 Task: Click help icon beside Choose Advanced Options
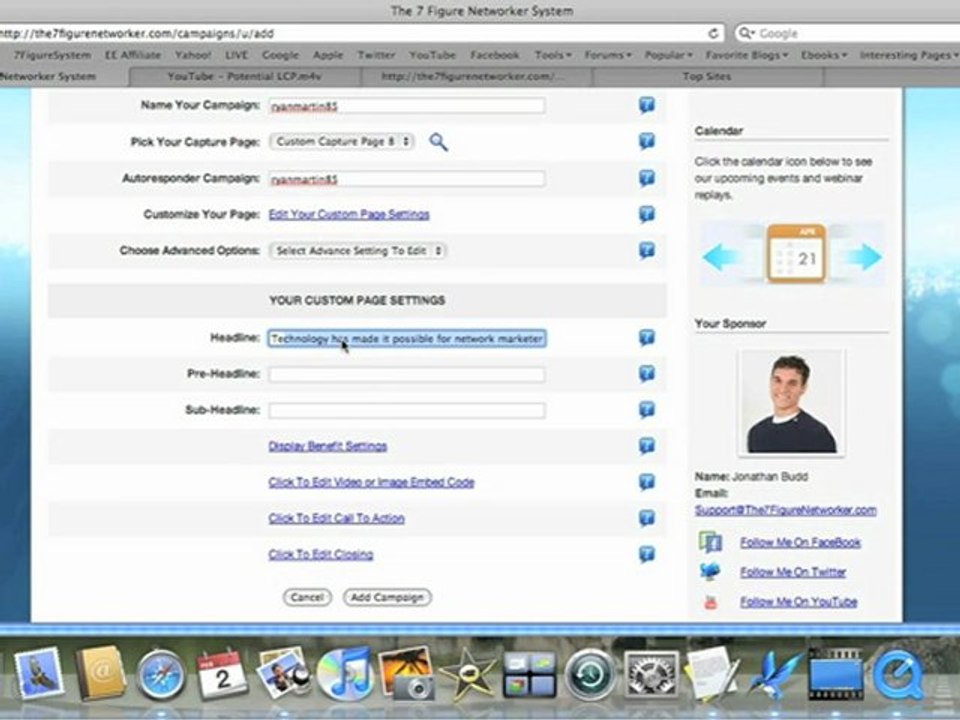647,250
